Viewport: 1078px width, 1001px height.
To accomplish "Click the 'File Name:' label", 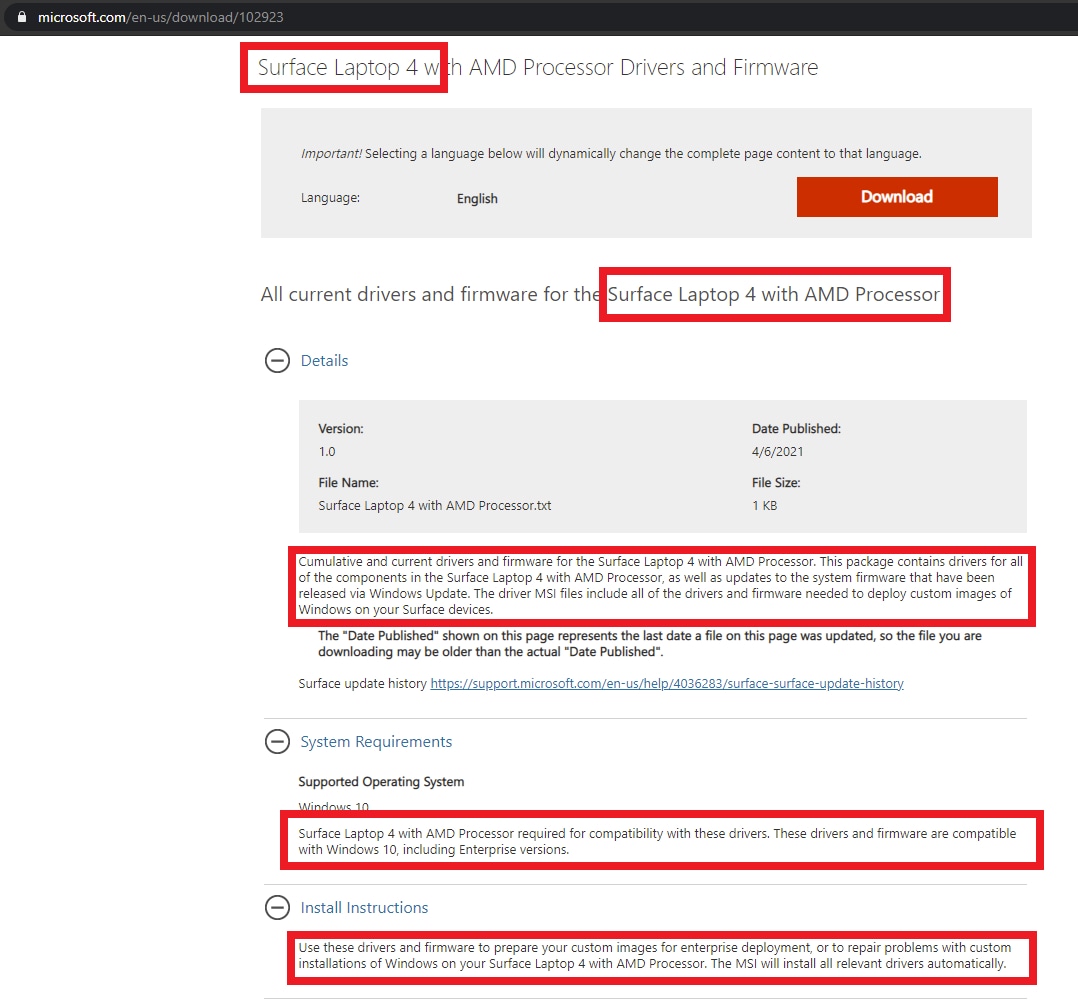I will point(349,483).
